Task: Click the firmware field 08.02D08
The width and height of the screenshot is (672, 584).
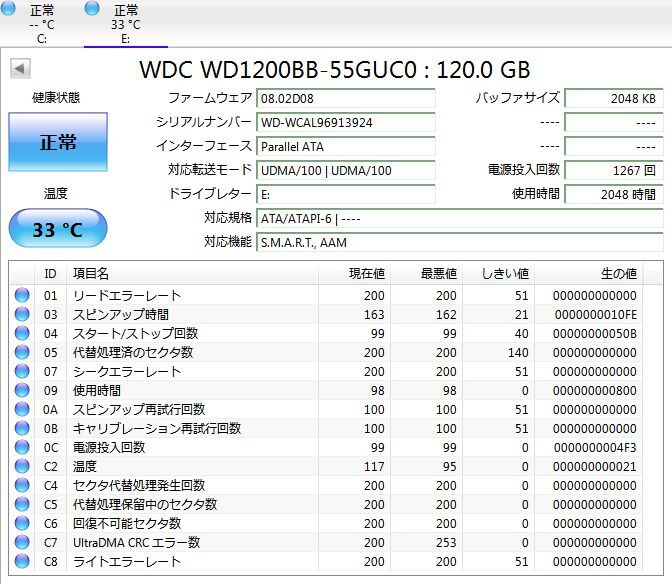Action: click(346, 99)
